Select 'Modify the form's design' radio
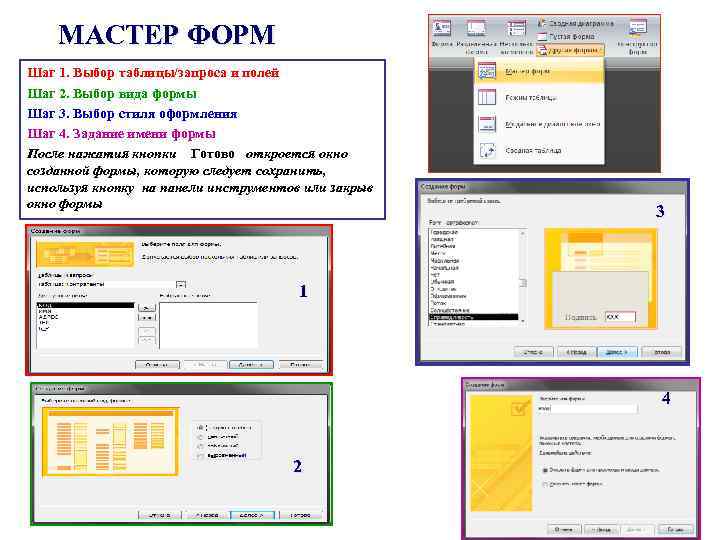 coord(545,484)
